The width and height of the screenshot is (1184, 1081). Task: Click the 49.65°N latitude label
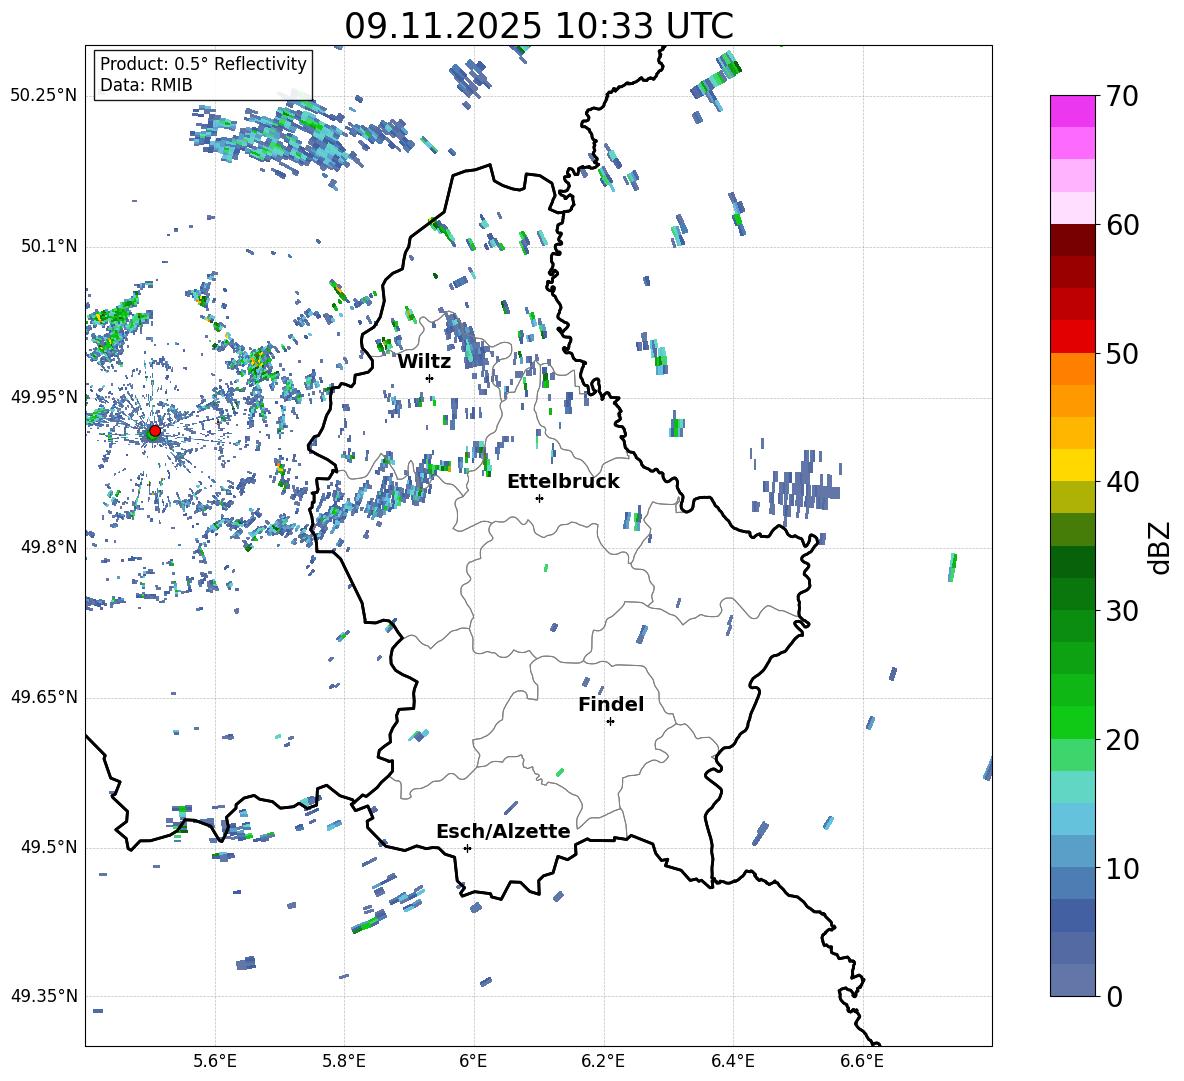[x=44, y=697]
